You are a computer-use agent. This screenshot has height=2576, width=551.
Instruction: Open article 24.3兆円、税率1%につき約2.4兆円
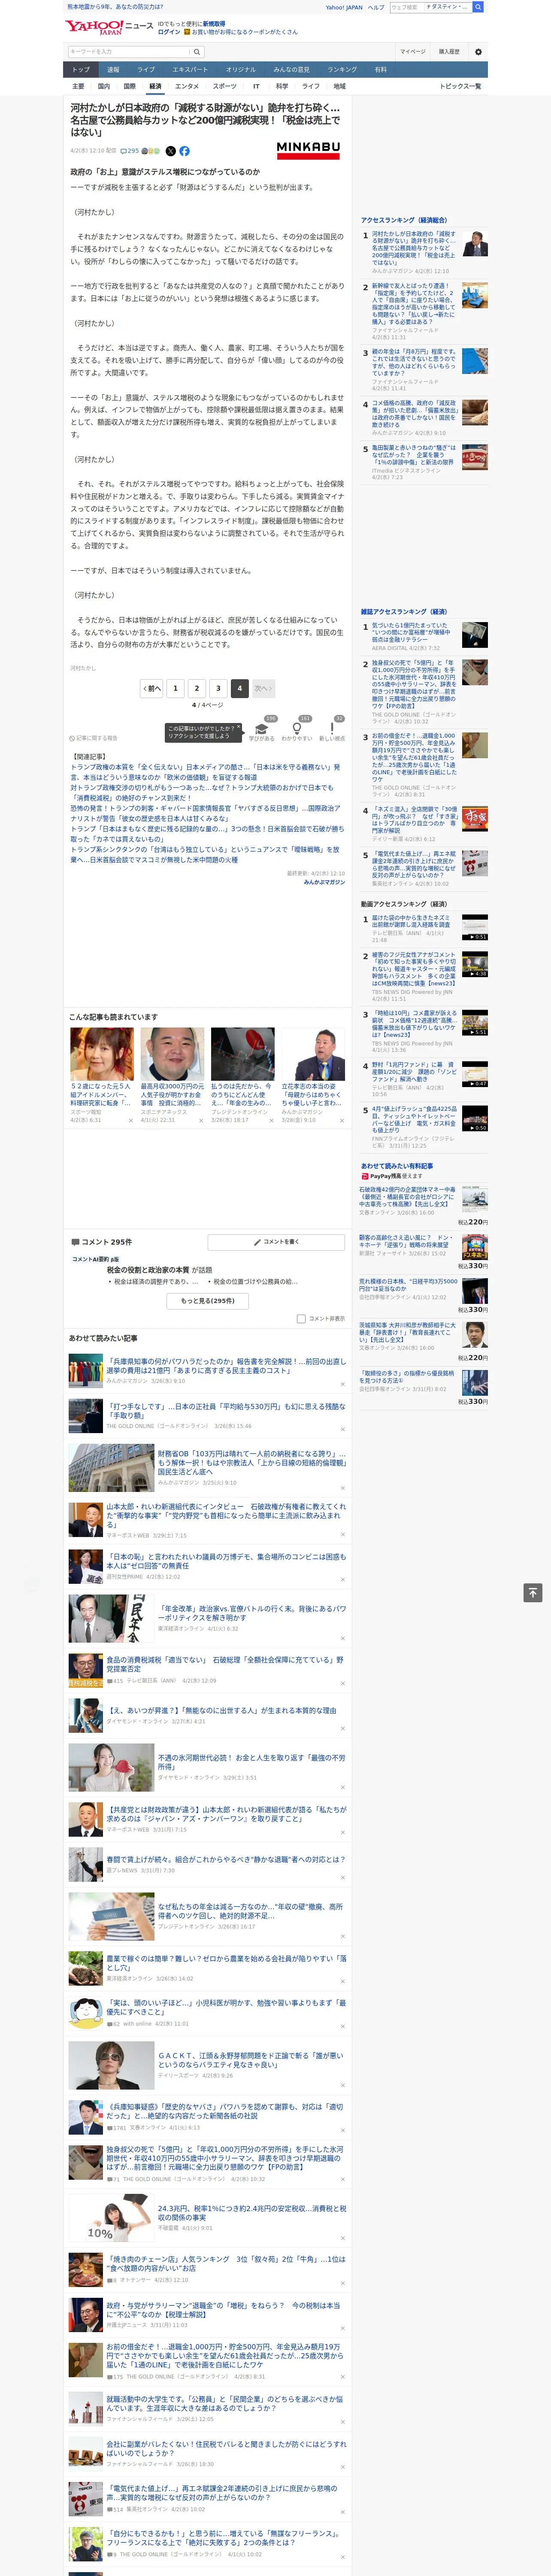tap(252, 2213)
